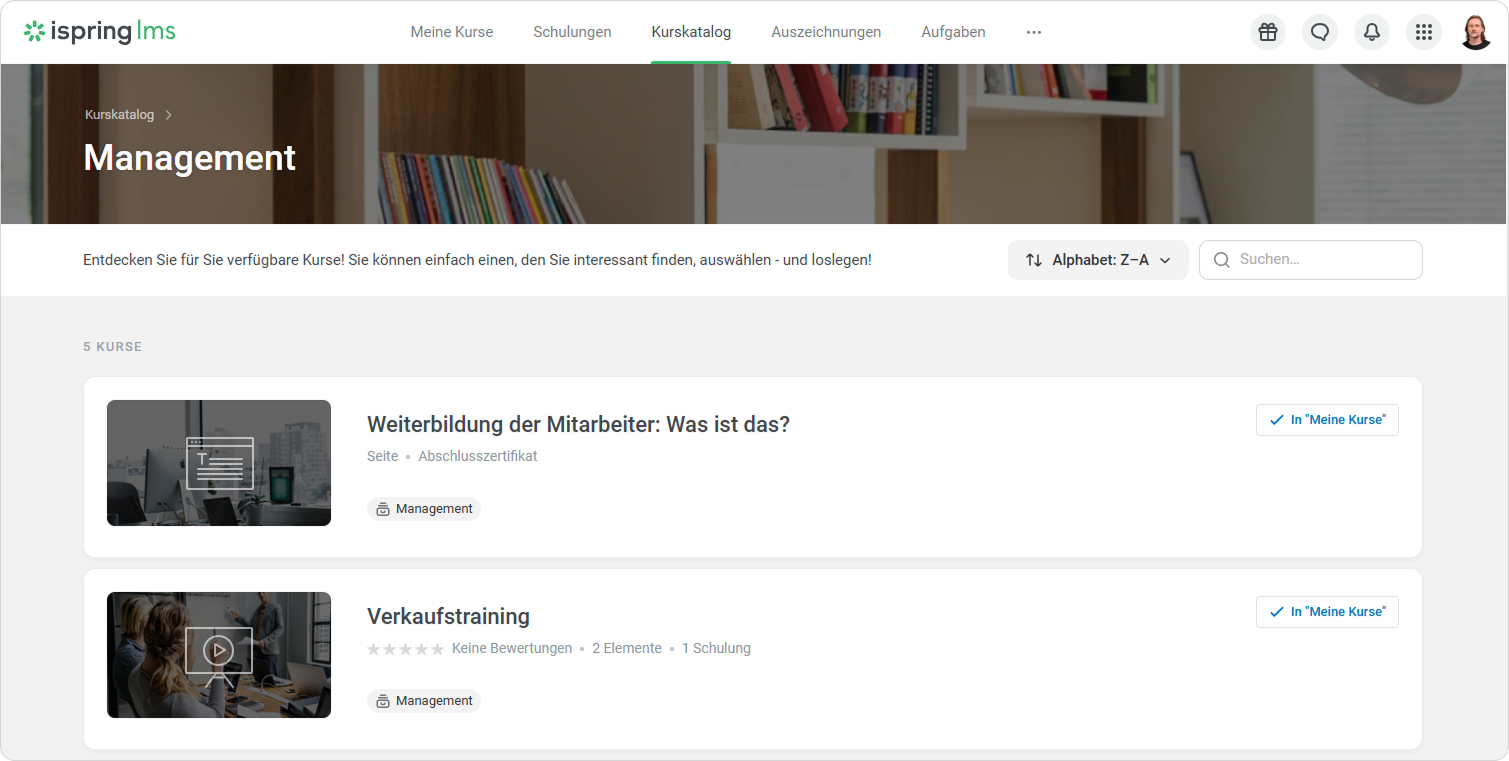
Task: Open the Verkaufstraining course title
Action: point(448,616)
